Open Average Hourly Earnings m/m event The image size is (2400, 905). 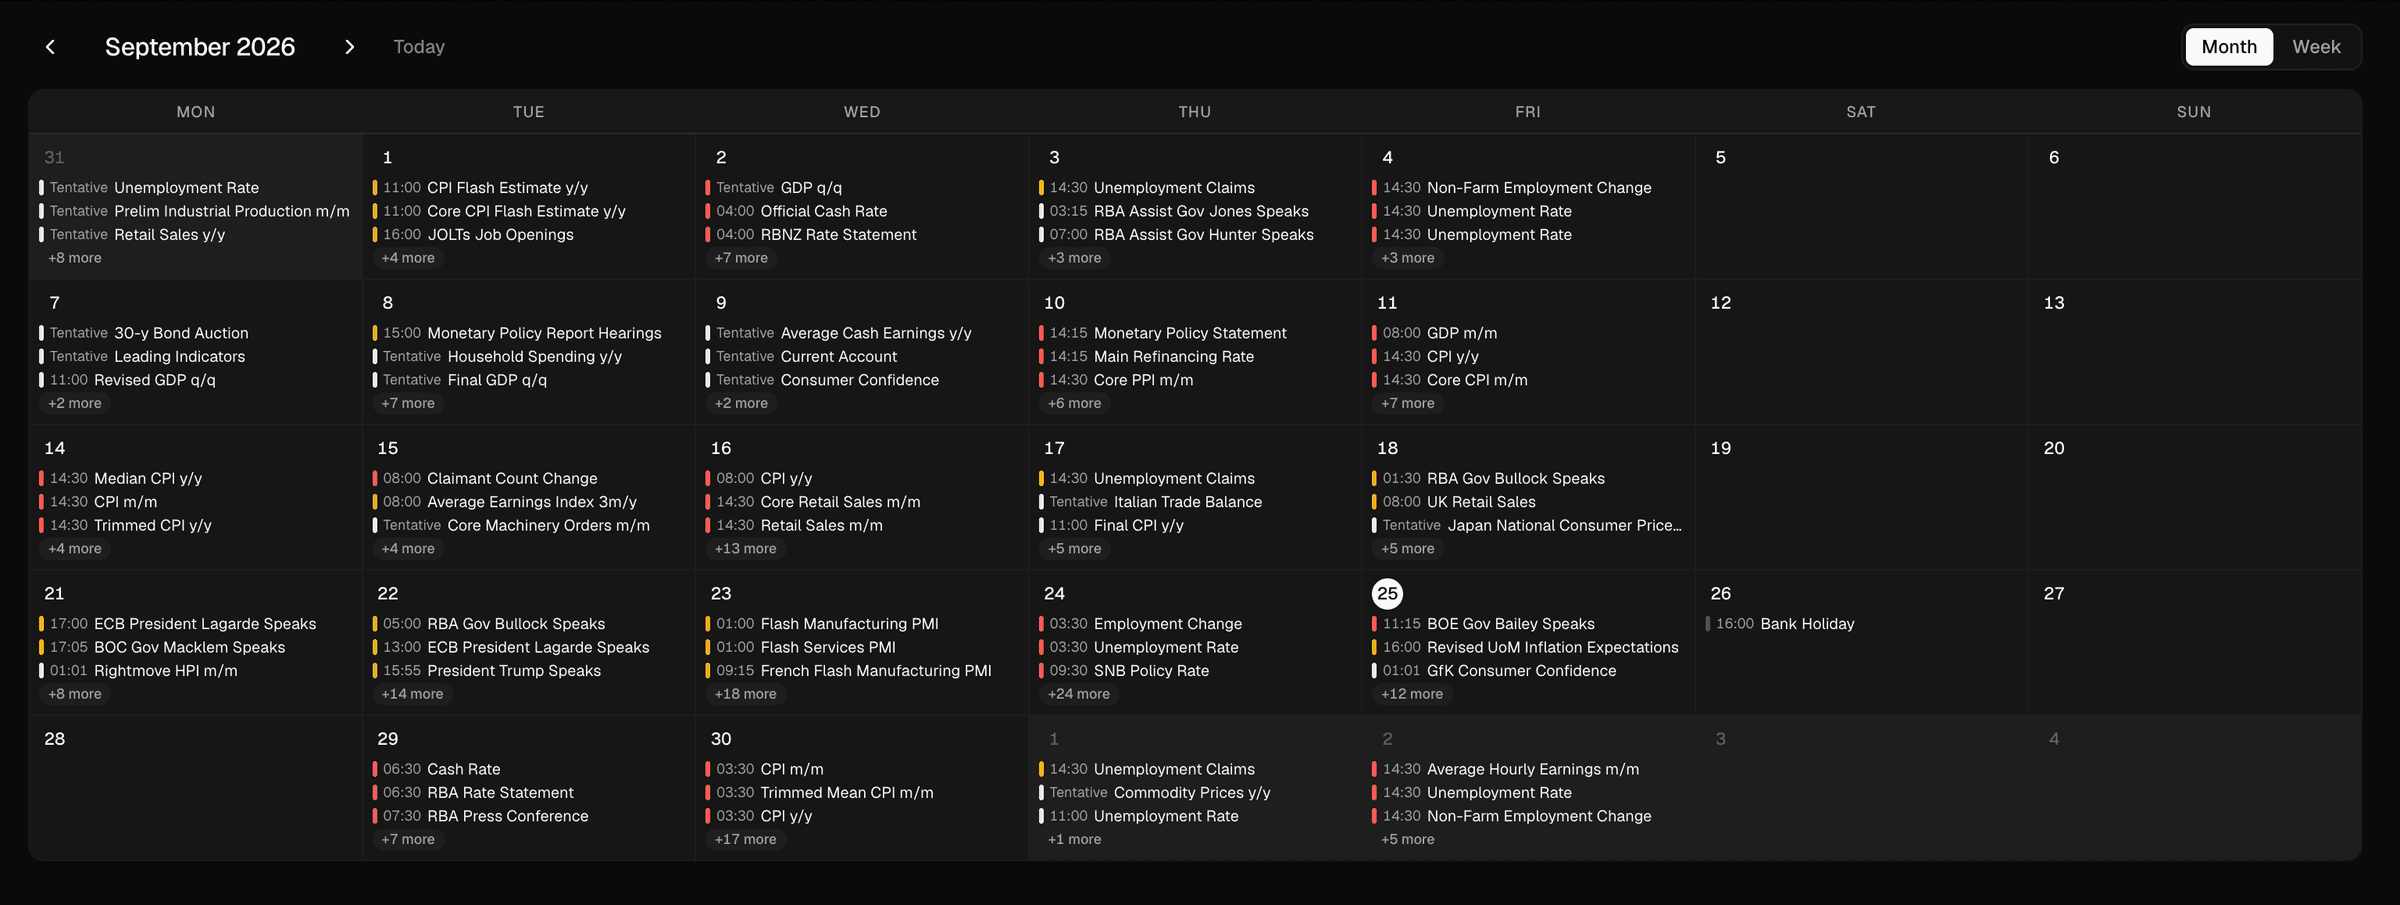click(x=1527, y=770)
